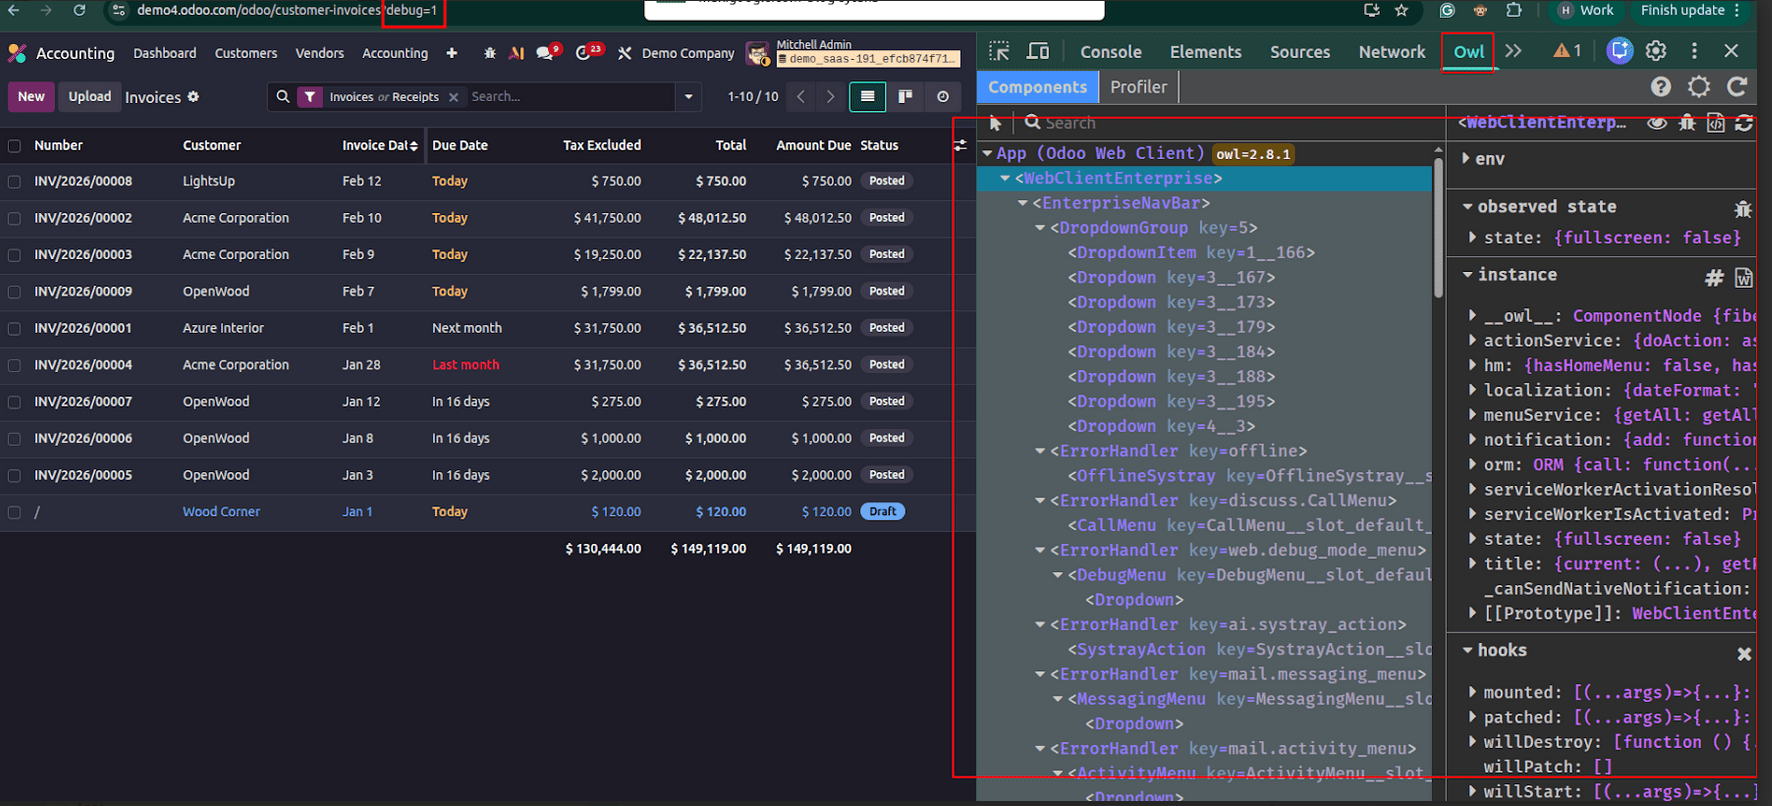Toggle Owl devtools dark mode sun icon

tap(1699, 87)
